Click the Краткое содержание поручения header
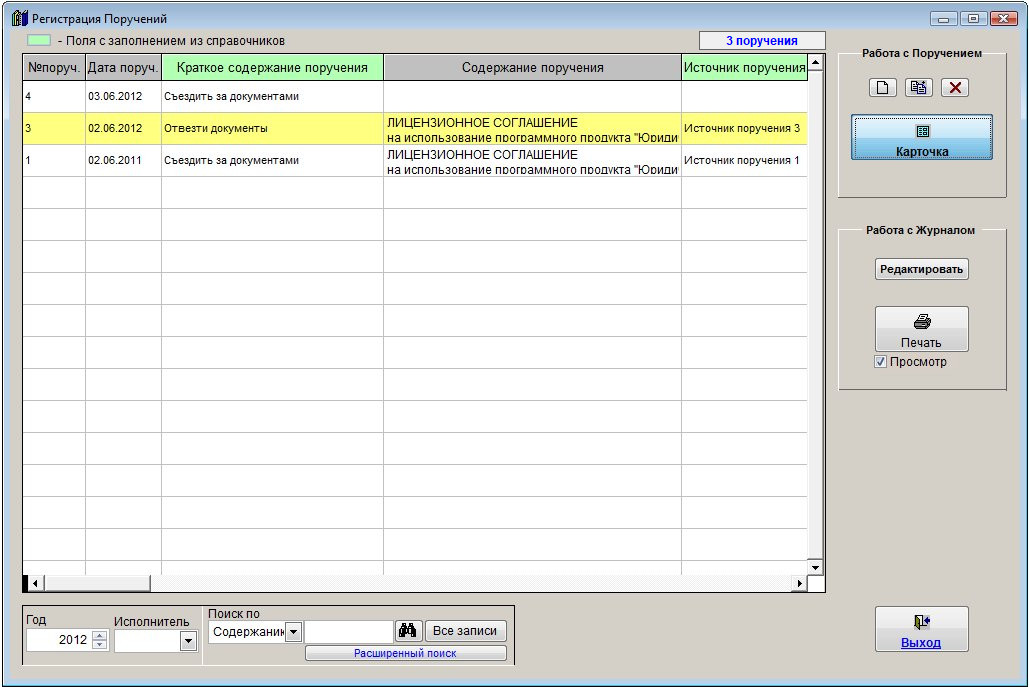 pos(272,68)
